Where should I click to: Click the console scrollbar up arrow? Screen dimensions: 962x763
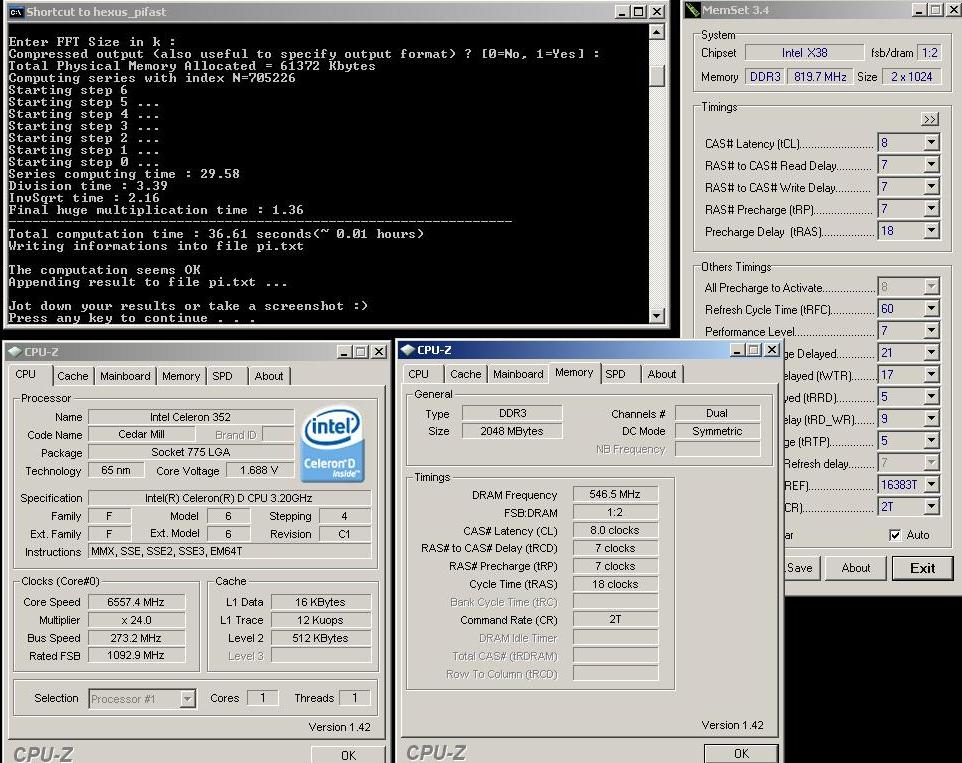[657, 32]
